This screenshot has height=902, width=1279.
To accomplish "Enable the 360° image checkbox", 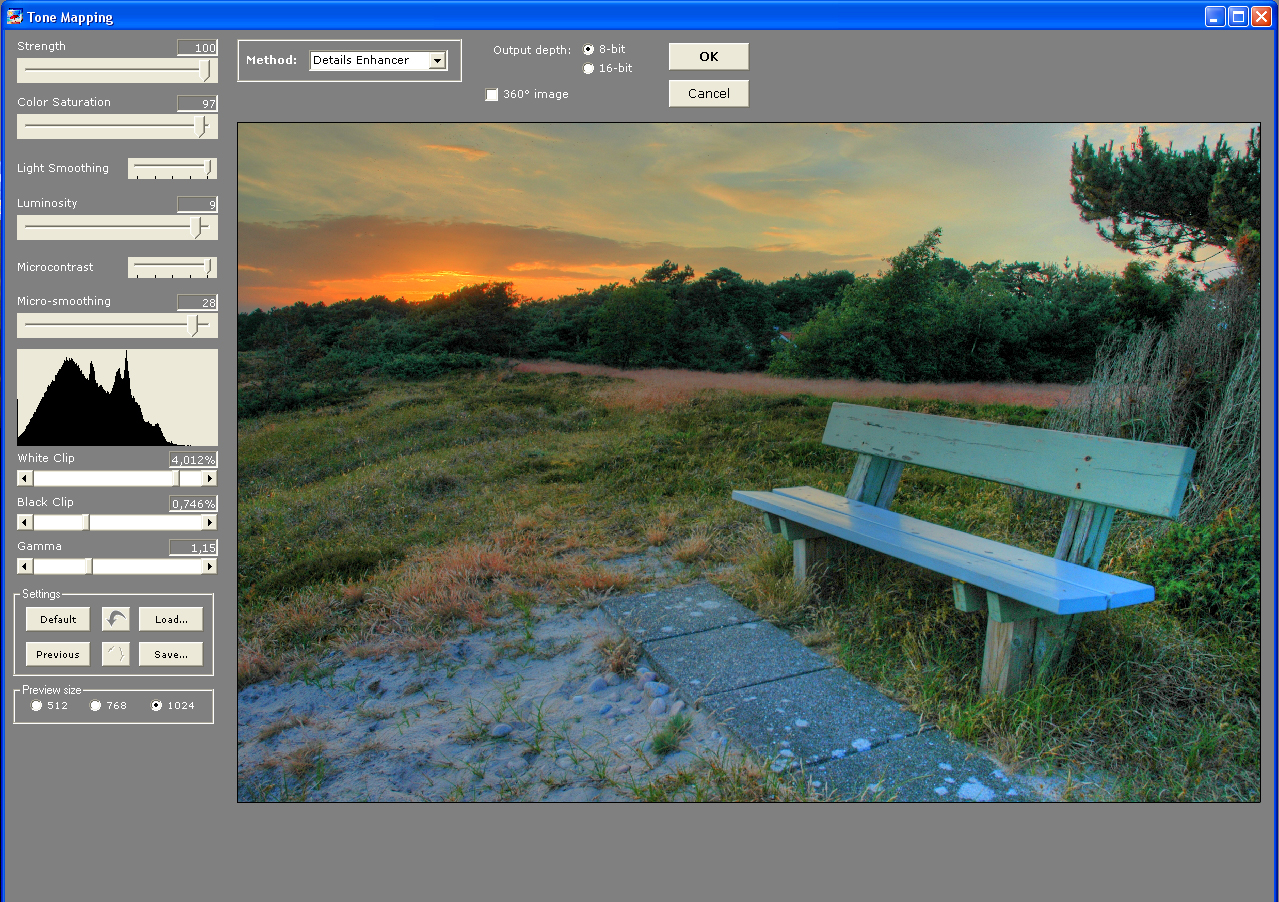I will [x=492, y=95].
